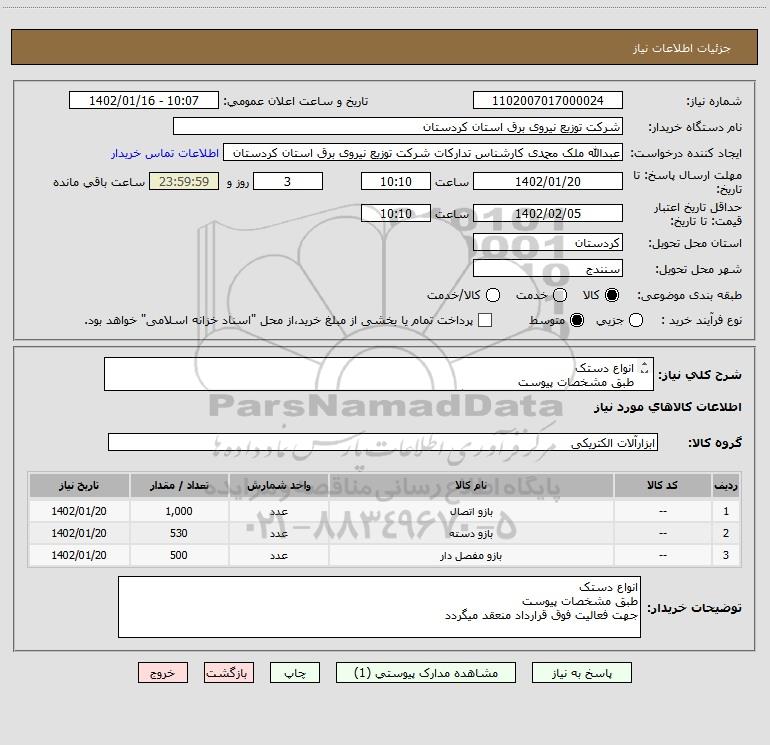Click the quantity cell 1,000
This screenshot has height=745, width=770.
click(179, 511)
